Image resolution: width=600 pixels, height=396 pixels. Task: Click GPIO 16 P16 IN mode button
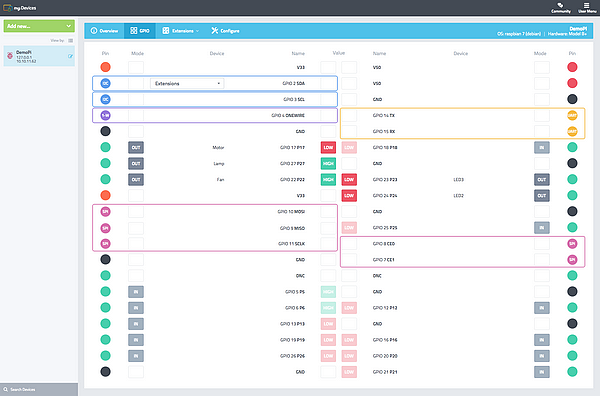click(542, 340)
